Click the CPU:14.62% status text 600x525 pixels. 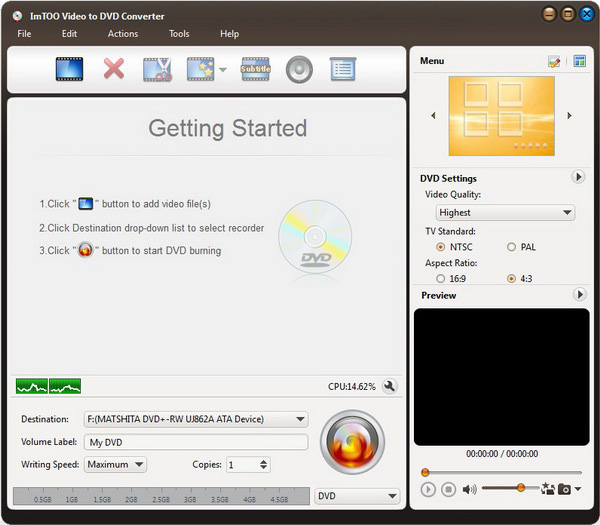tap(352, 387)
